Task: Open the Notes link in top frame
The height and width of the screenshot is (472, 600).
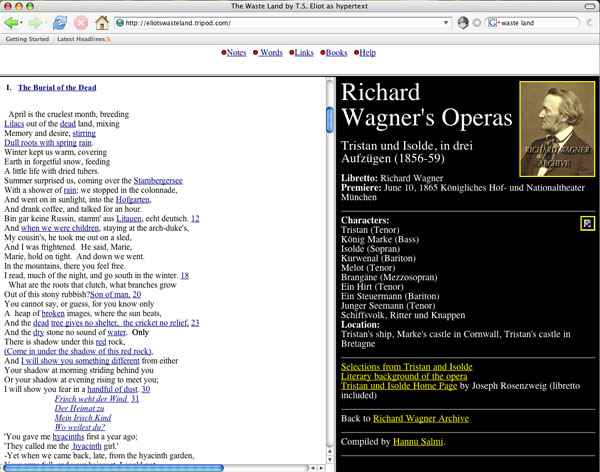Action: tap(236, 52)
